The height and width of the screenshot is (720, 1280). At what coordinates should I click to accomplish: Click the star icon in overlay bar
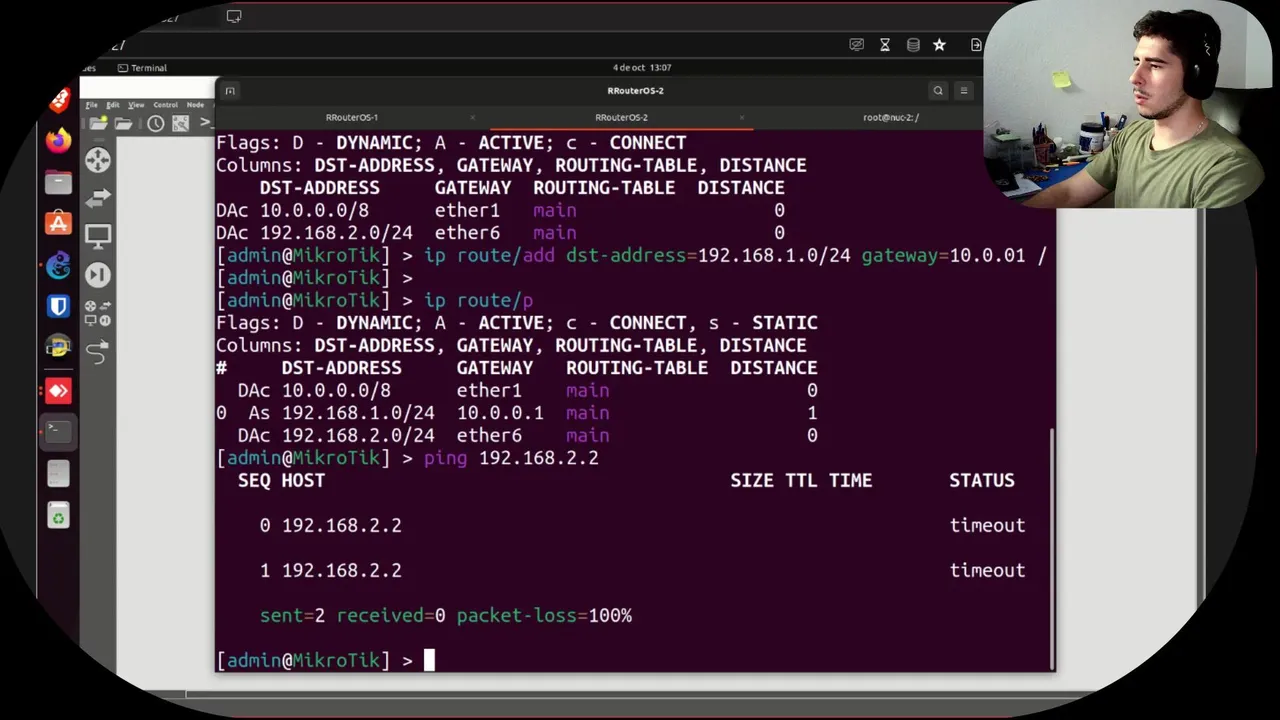coord(939,45)
